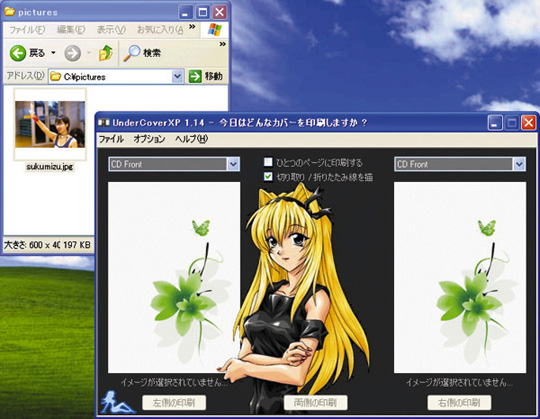This screenshot has height=419, width=540.
Task: Enable the ひとつのページに印刷する checkbox
Action: [x=268, y=162]
